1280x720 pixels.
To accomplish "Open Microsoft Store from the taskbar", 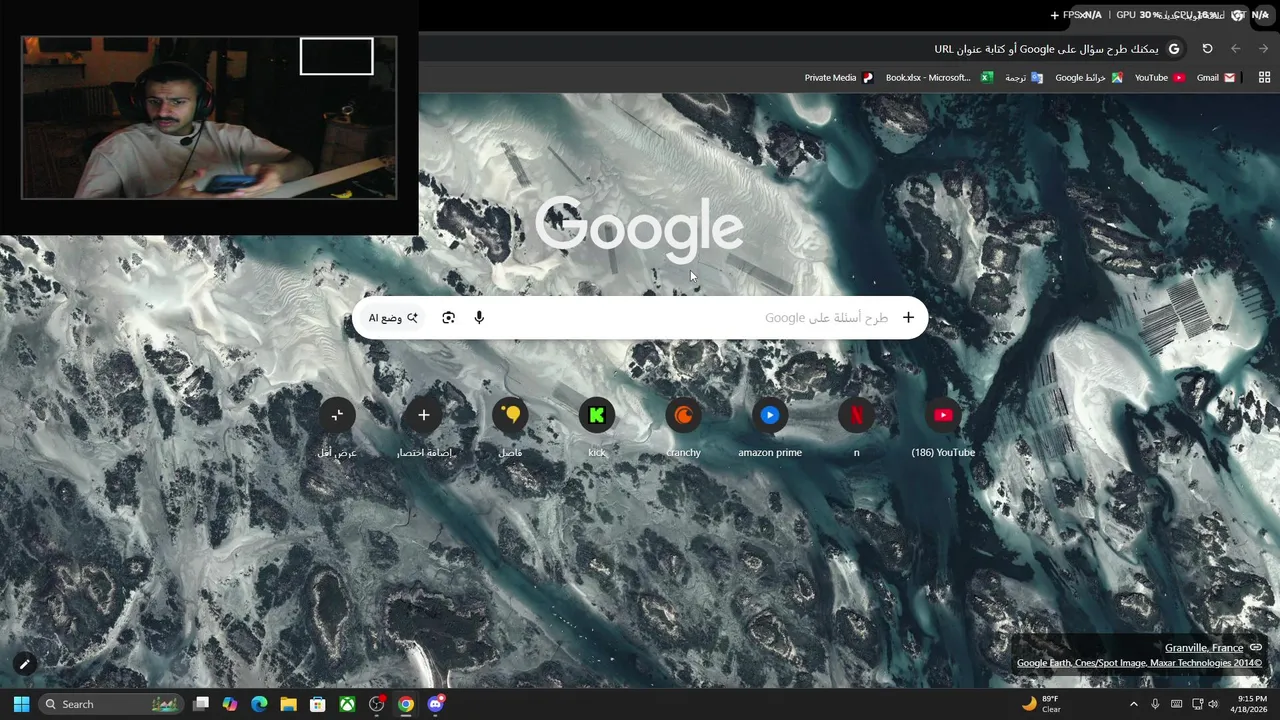I will pos(318,704).
